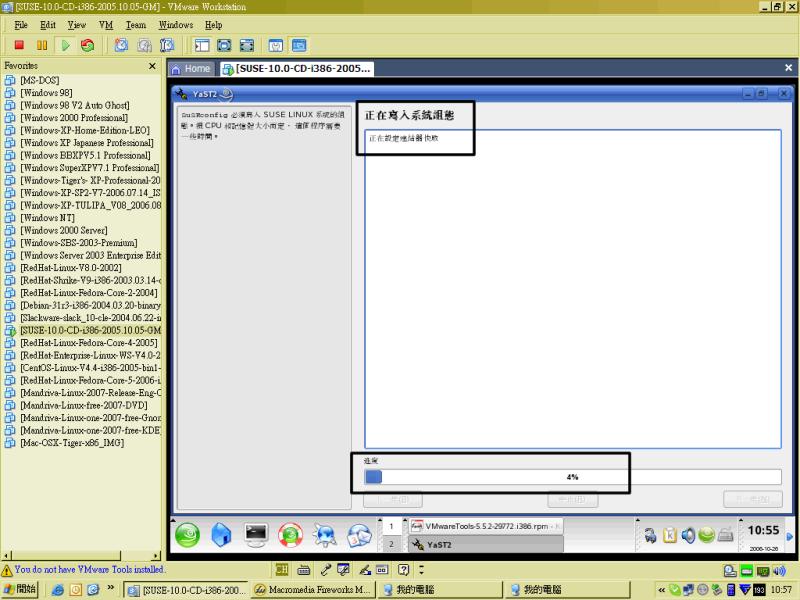Open the Snapshot Manager toolbar icon
The width and height of the screenshot is (800, 600).
point(167,45)
